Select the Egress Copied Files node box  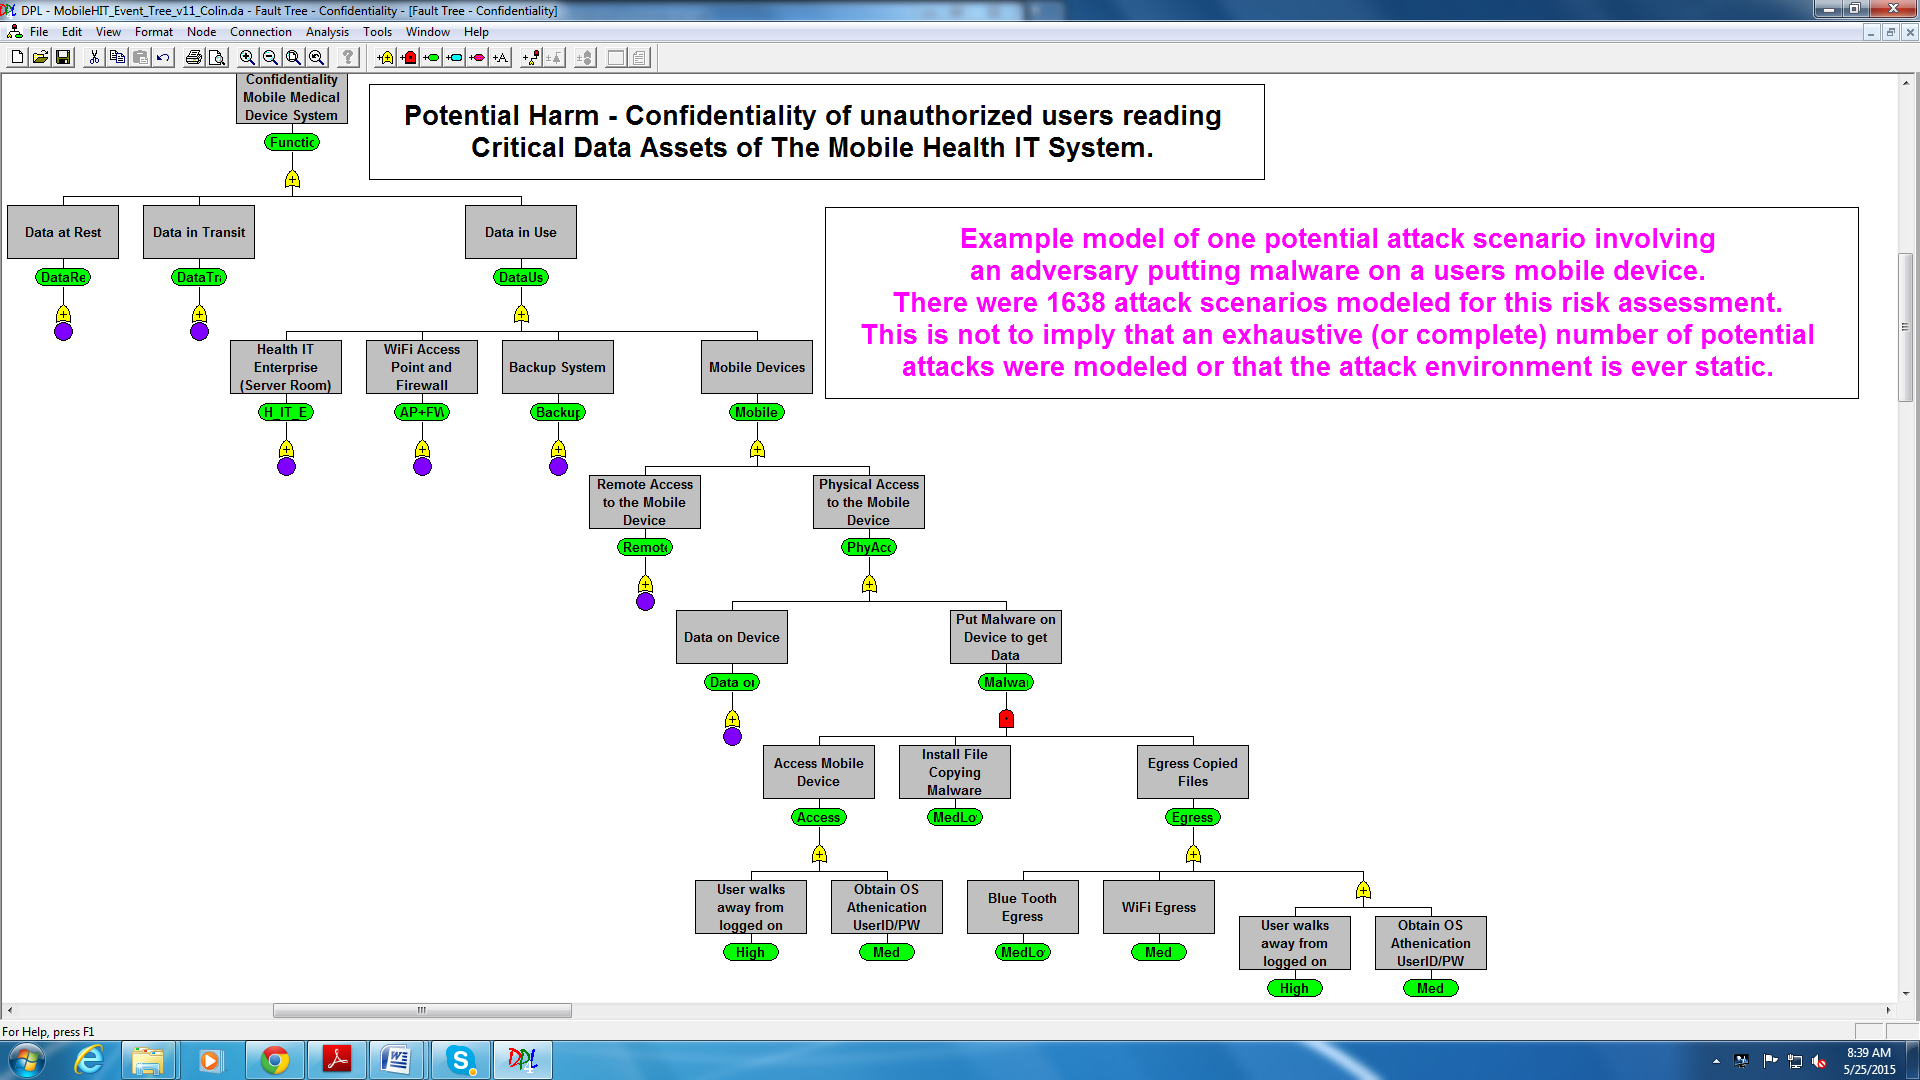(1192, 772)
